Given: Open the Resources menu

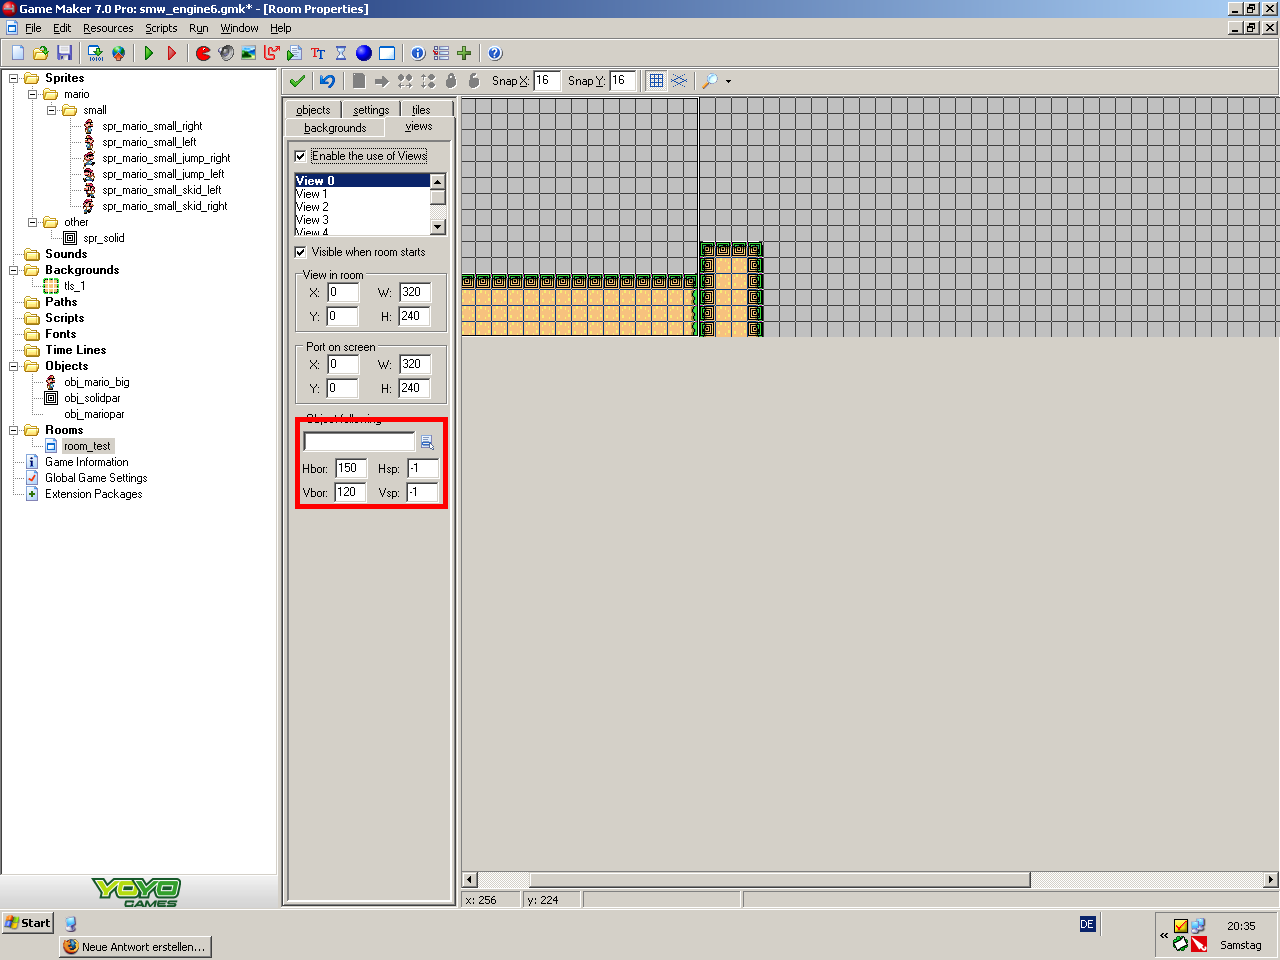Looking at the screenshot, I should click(108, 28).
